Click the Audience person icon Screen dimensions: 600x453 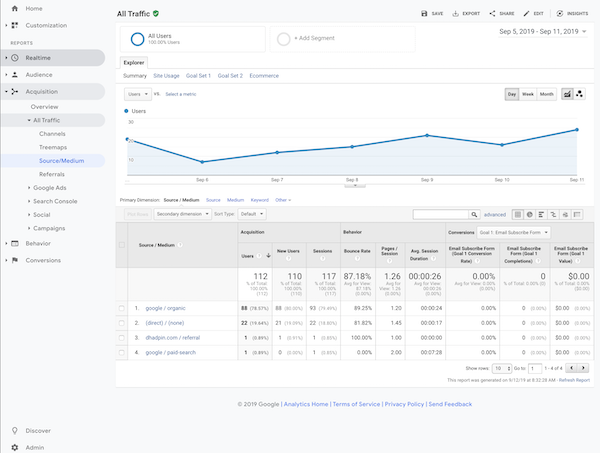pyautogui.click(x=15, y=75)
